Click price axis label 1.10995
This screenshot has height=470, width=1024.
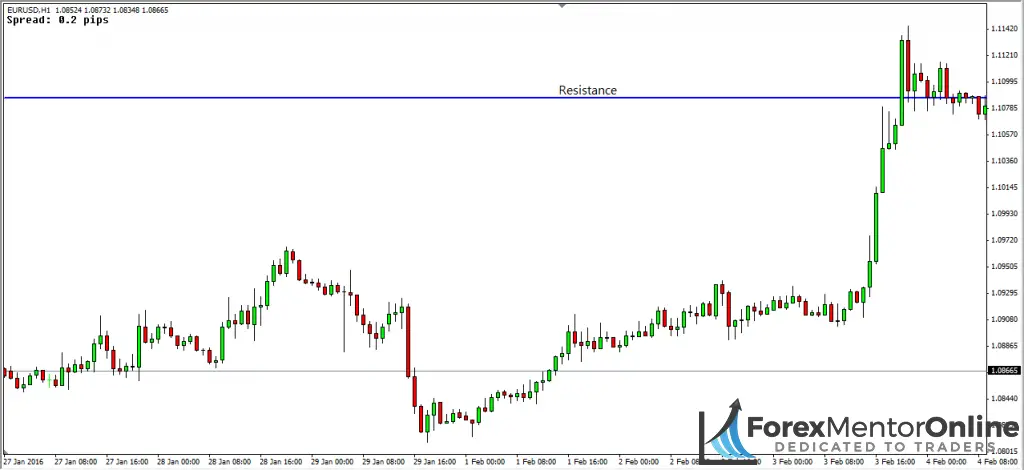[1004, 82]
